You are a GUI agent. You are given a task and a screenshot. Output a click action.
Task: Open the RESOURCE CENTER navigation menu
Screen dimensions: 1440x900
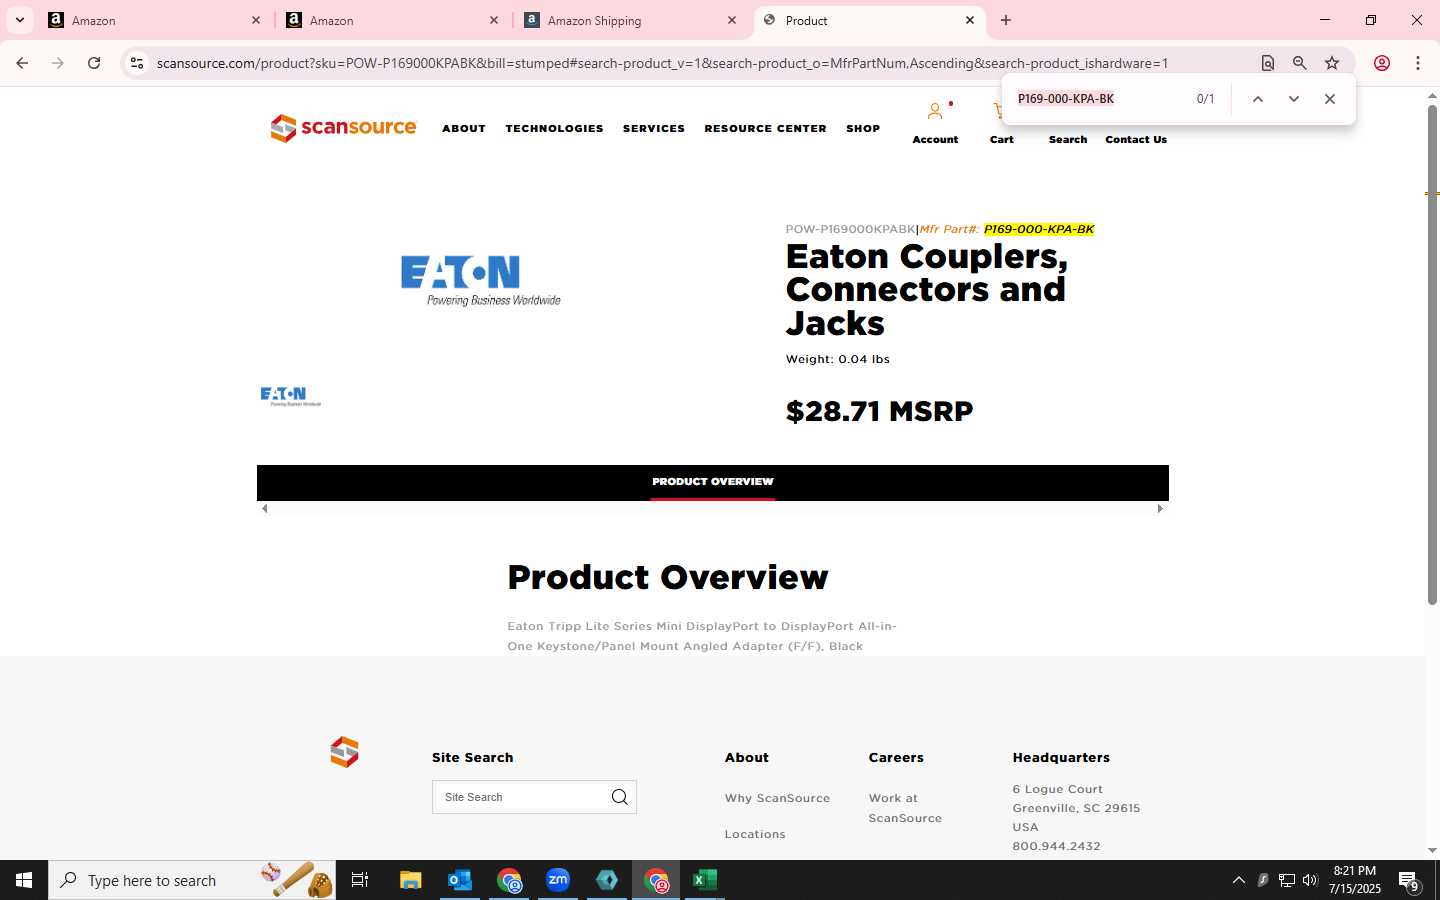coord(765,128)
